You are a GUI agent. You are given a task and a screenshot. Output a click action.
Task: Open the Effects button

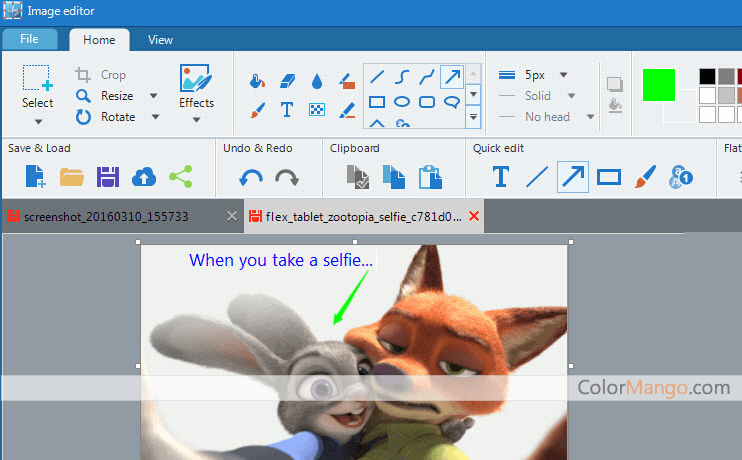pos(196,87)
